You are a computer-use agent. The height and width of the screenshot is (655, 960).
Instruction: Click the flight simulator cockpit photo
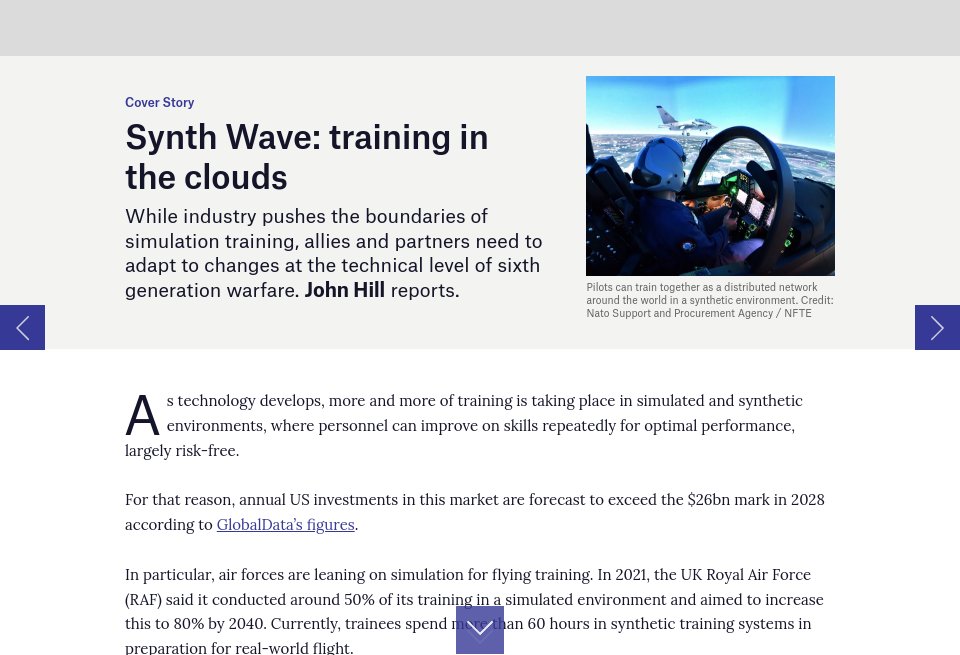coord(710,176)
